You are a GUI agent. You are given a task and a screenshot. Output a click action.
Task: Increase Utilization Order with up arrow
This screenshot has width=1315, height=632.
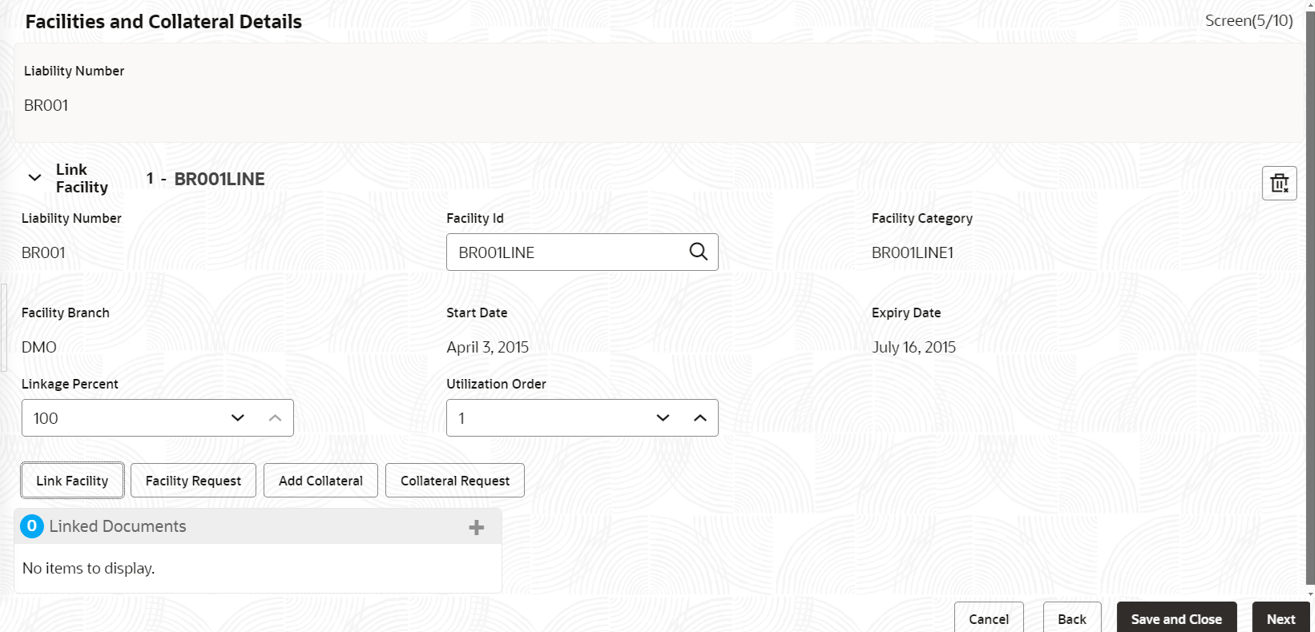(x=700, y=418)
